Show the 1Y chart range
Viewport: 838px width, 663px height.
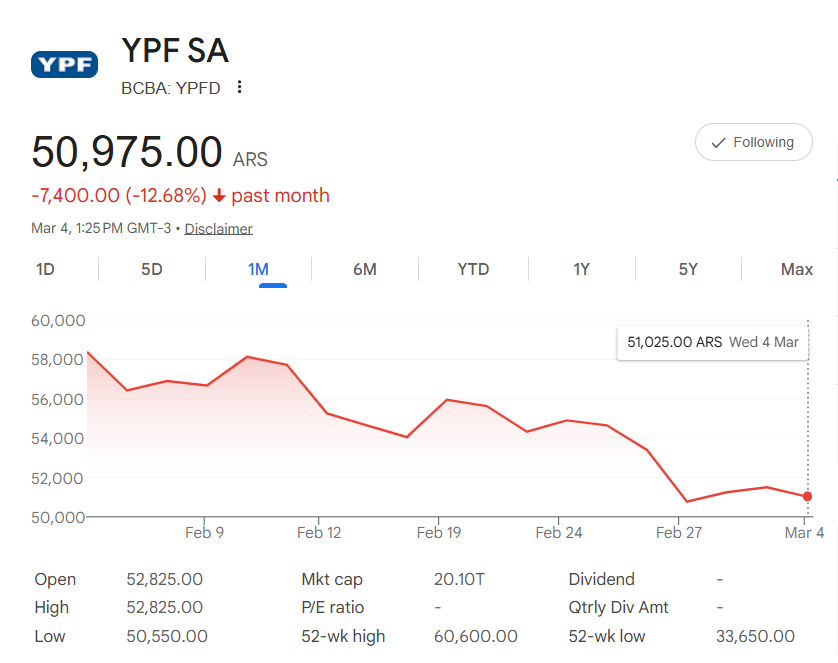[x=581, y=269]
